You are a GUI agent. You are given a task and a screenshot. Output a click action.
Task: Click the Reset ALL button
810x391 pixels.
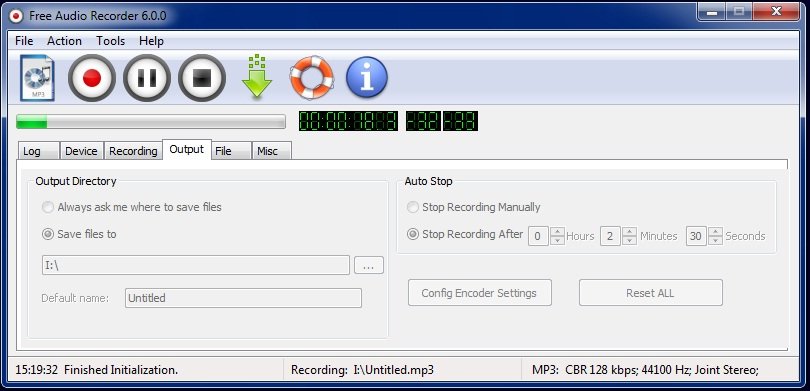click(x=650, y=293)
